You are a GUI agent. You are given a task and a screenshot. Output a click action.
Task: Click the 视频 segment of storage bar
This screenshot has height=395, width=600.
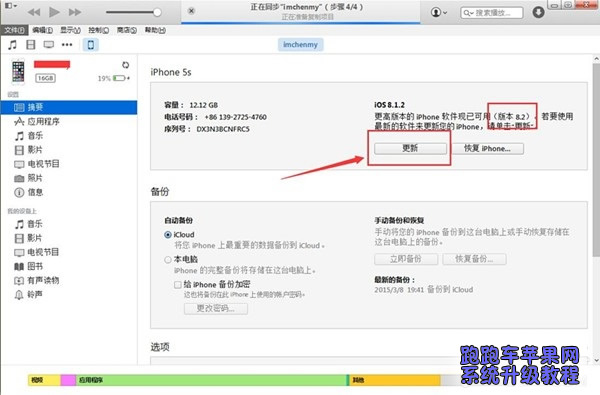[x=44, y=380]
